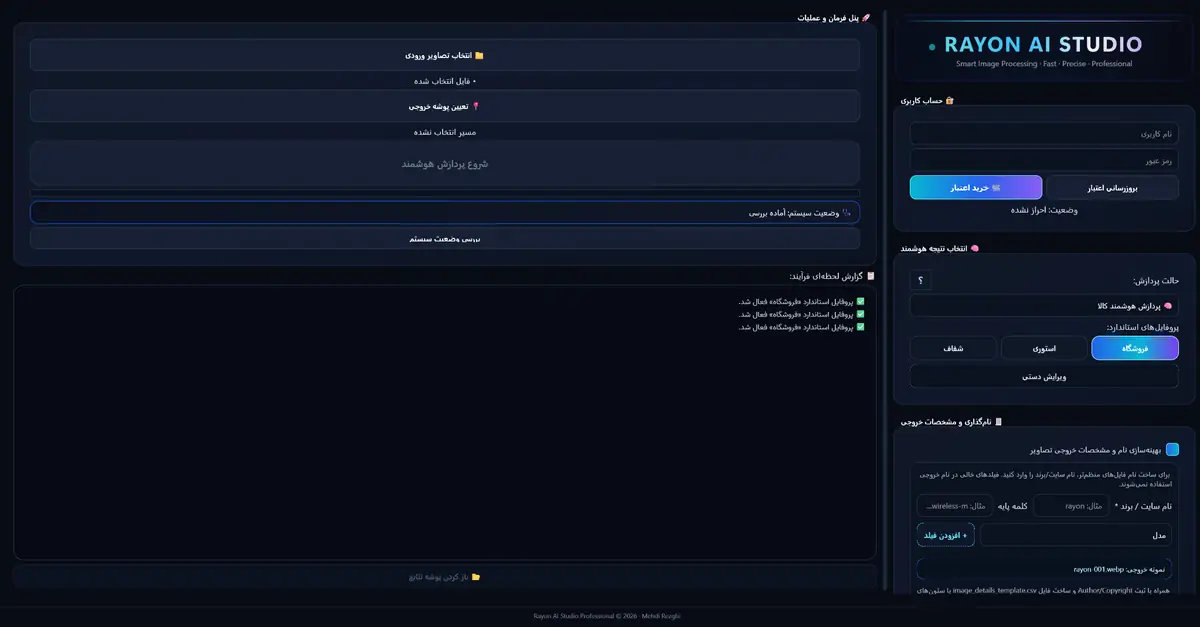The image size is (1200, 627).
Task: Click the processing progress bar below start button
Action: (445, 193)
